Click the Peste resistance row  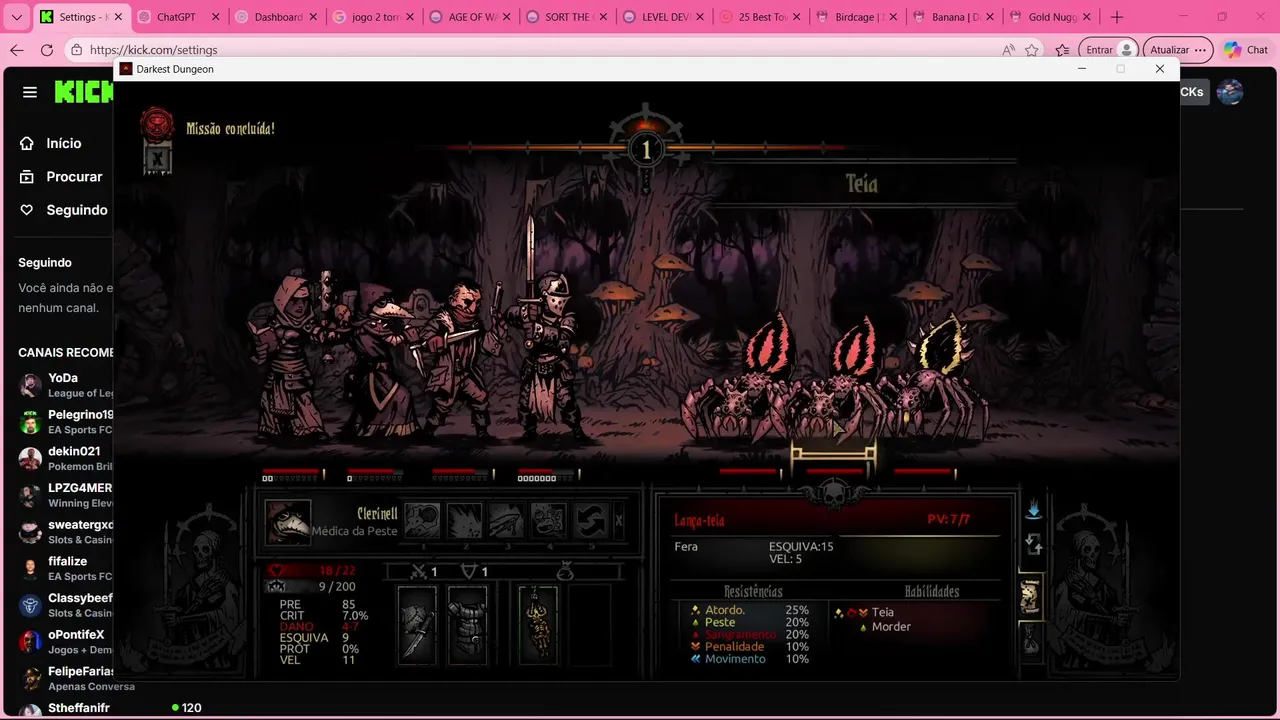(750, 622)
